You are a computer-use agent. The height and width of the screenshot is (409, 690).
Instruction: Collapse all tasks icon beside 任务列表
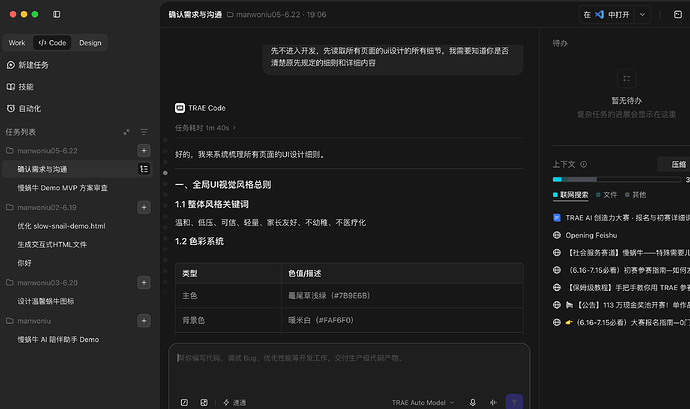point(126,132)
